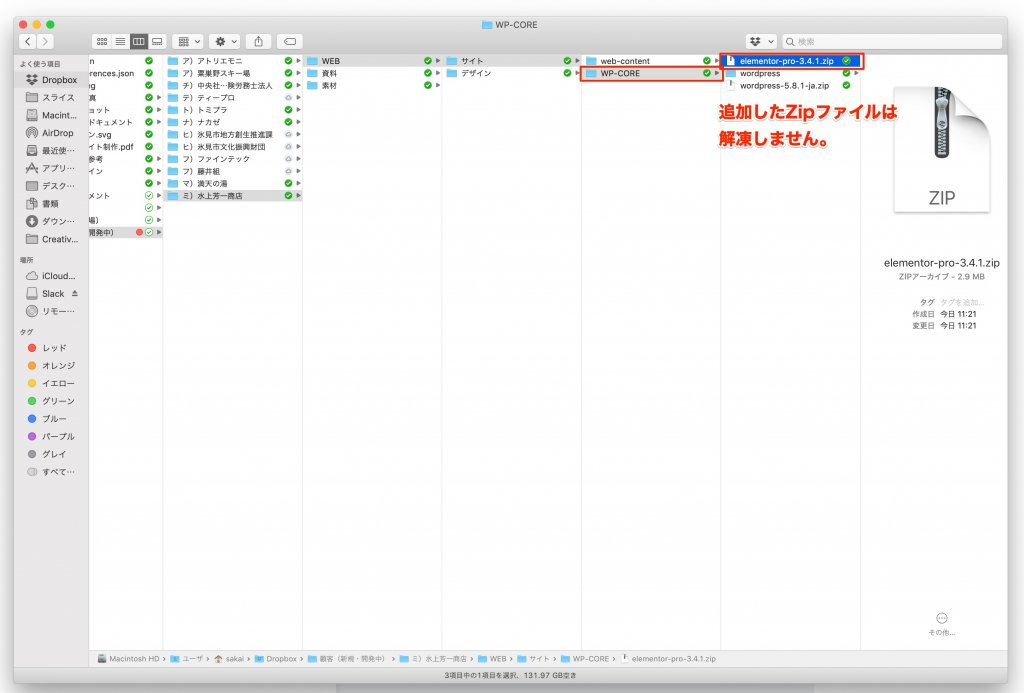Open the group-by arrangement dropdown

click(187, 41)
